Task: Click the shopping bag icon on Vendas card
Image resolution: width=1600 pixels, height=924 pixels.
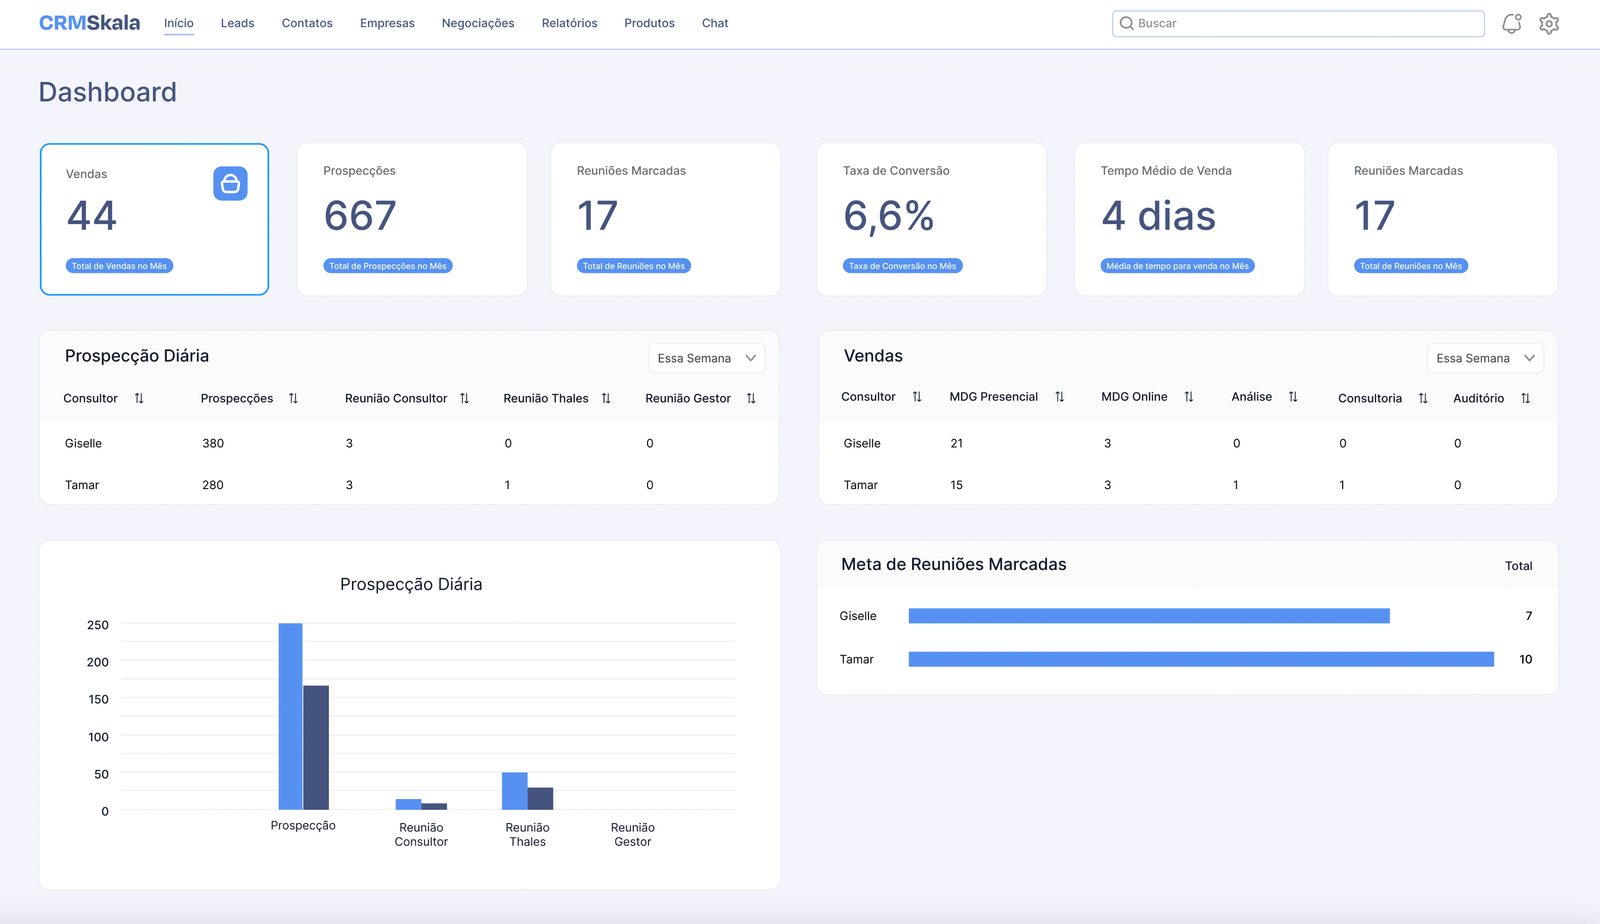Action: click(x=230, y=184)
